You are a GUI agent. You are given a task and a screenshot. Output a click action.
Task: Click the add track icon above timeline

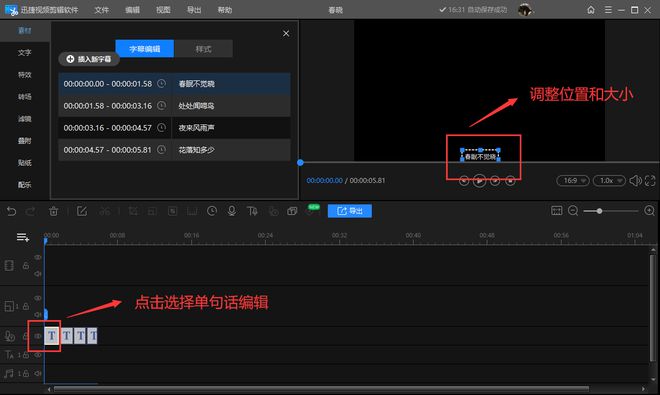click(x=23, y=238)
